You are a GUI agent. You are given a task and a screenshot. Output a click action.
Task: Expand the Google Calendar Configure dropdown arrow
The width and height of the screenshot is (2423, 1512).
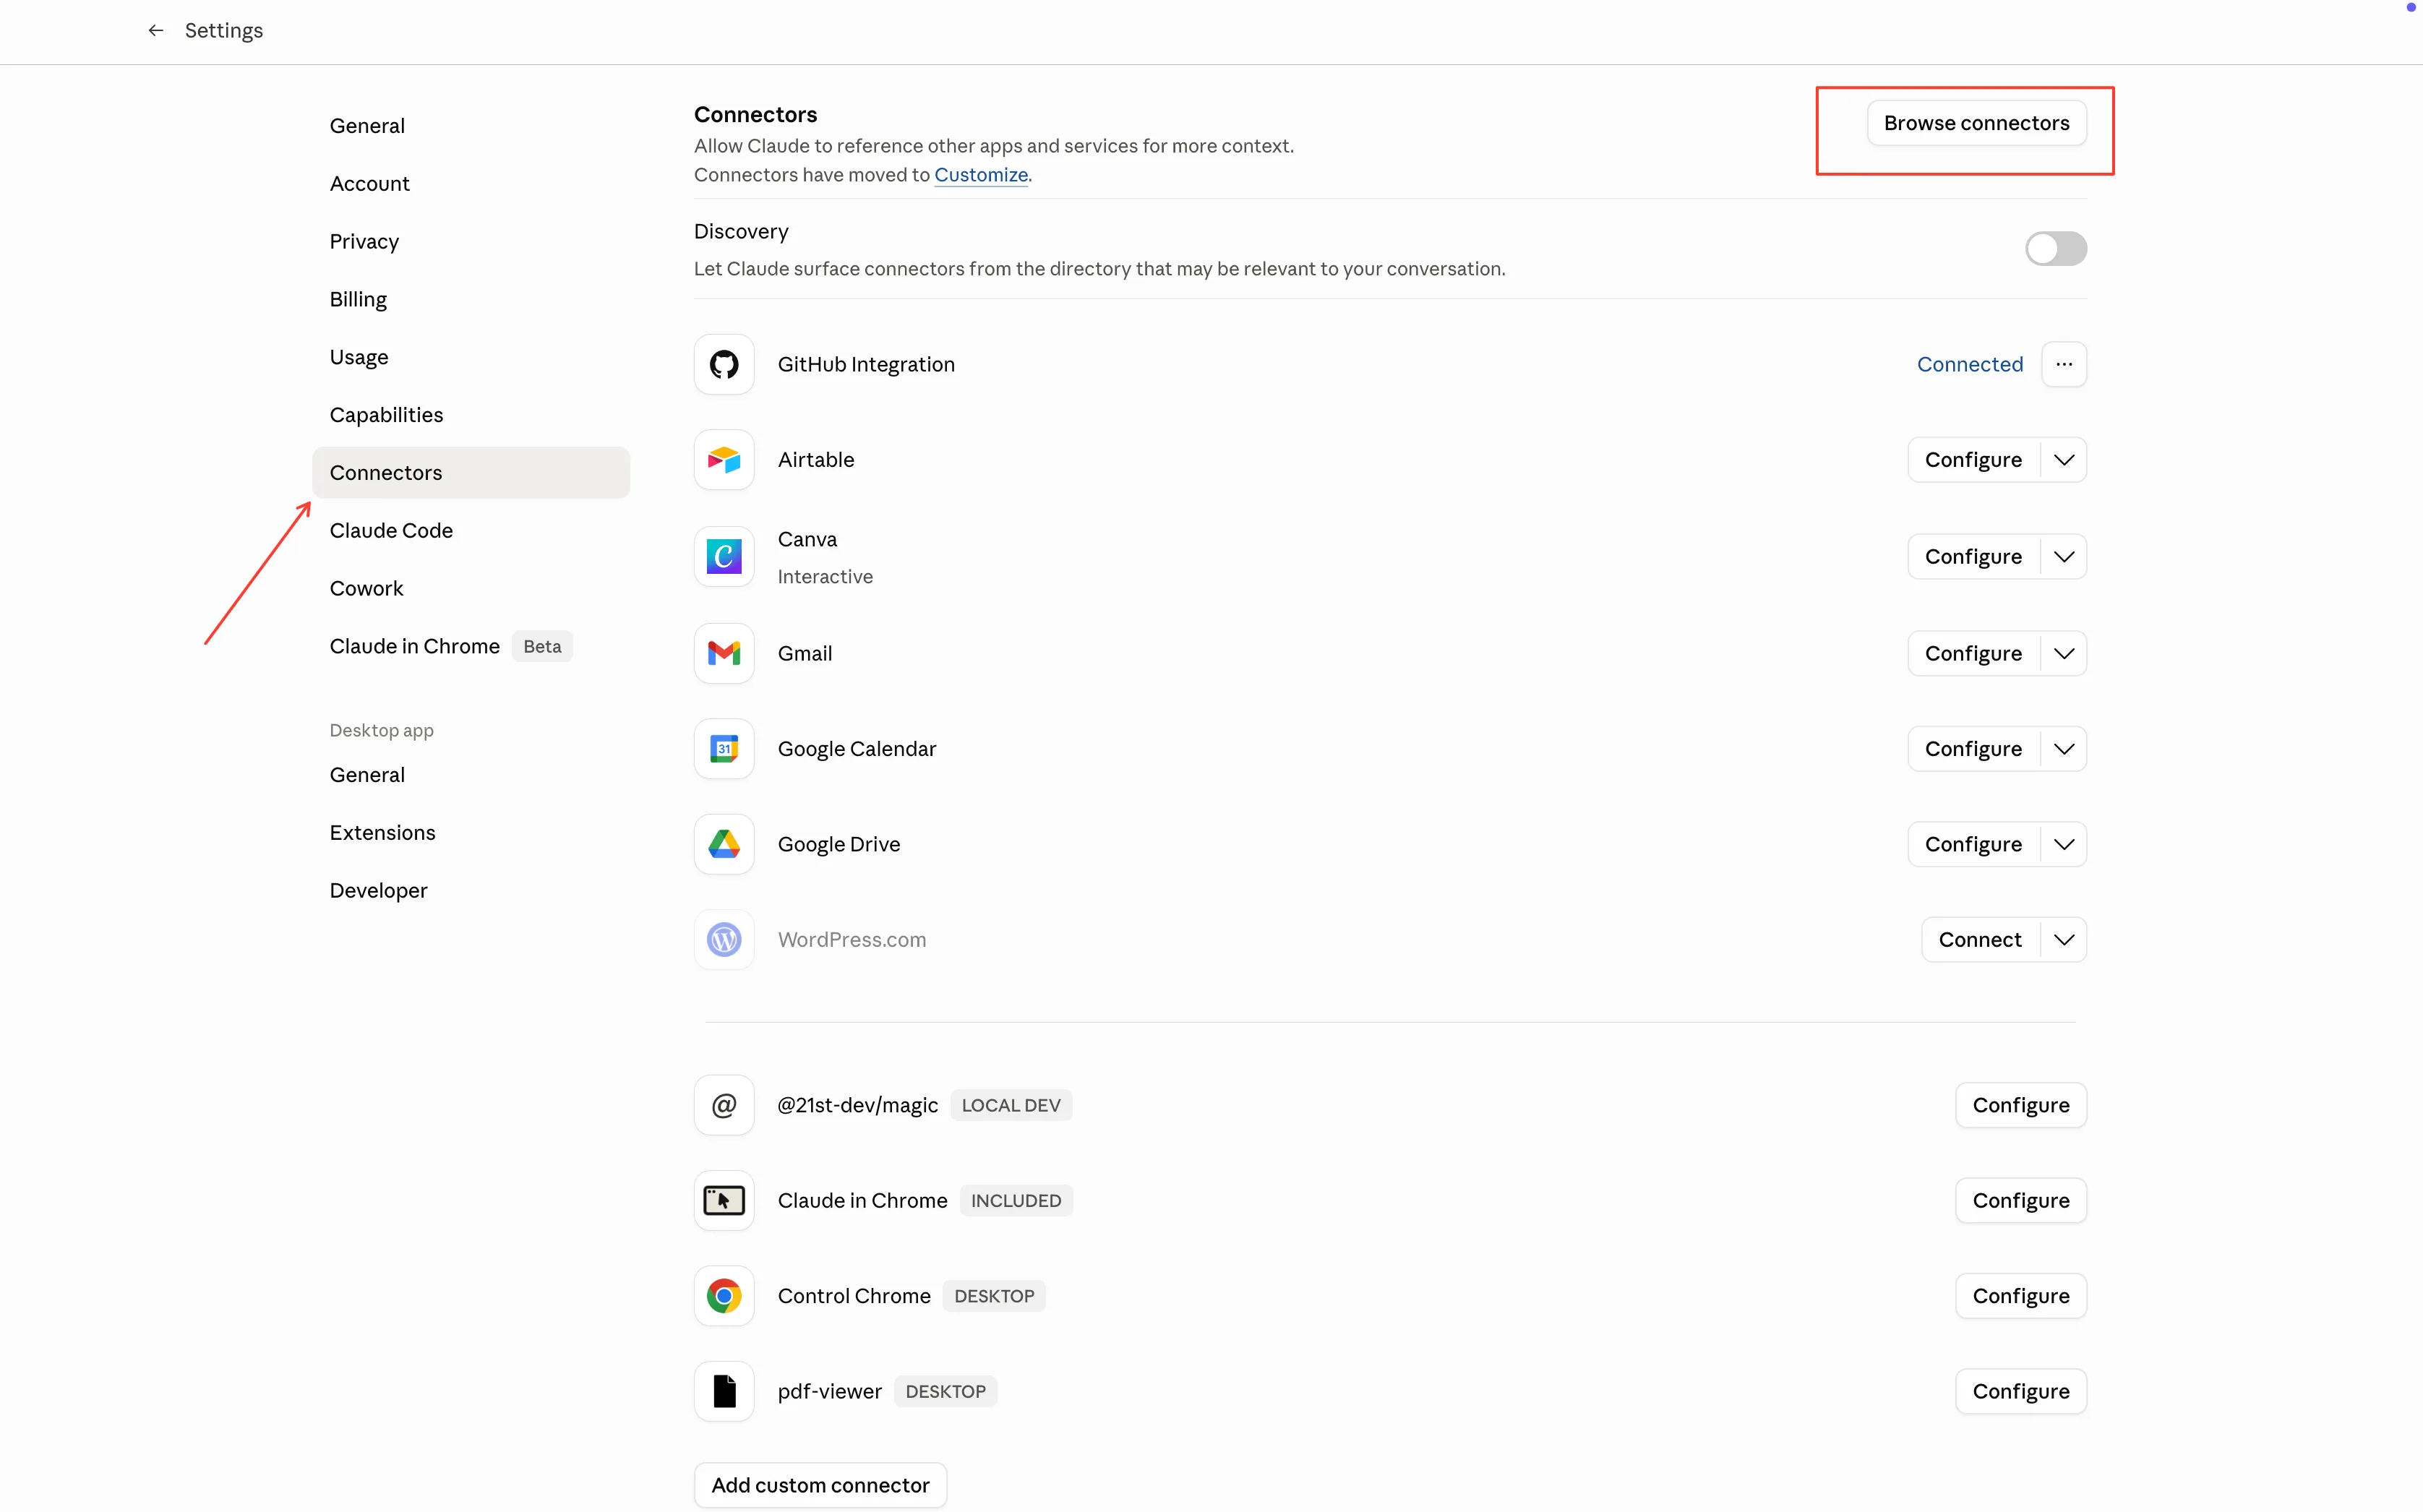pyautogui.click(x=2064, y=749)
